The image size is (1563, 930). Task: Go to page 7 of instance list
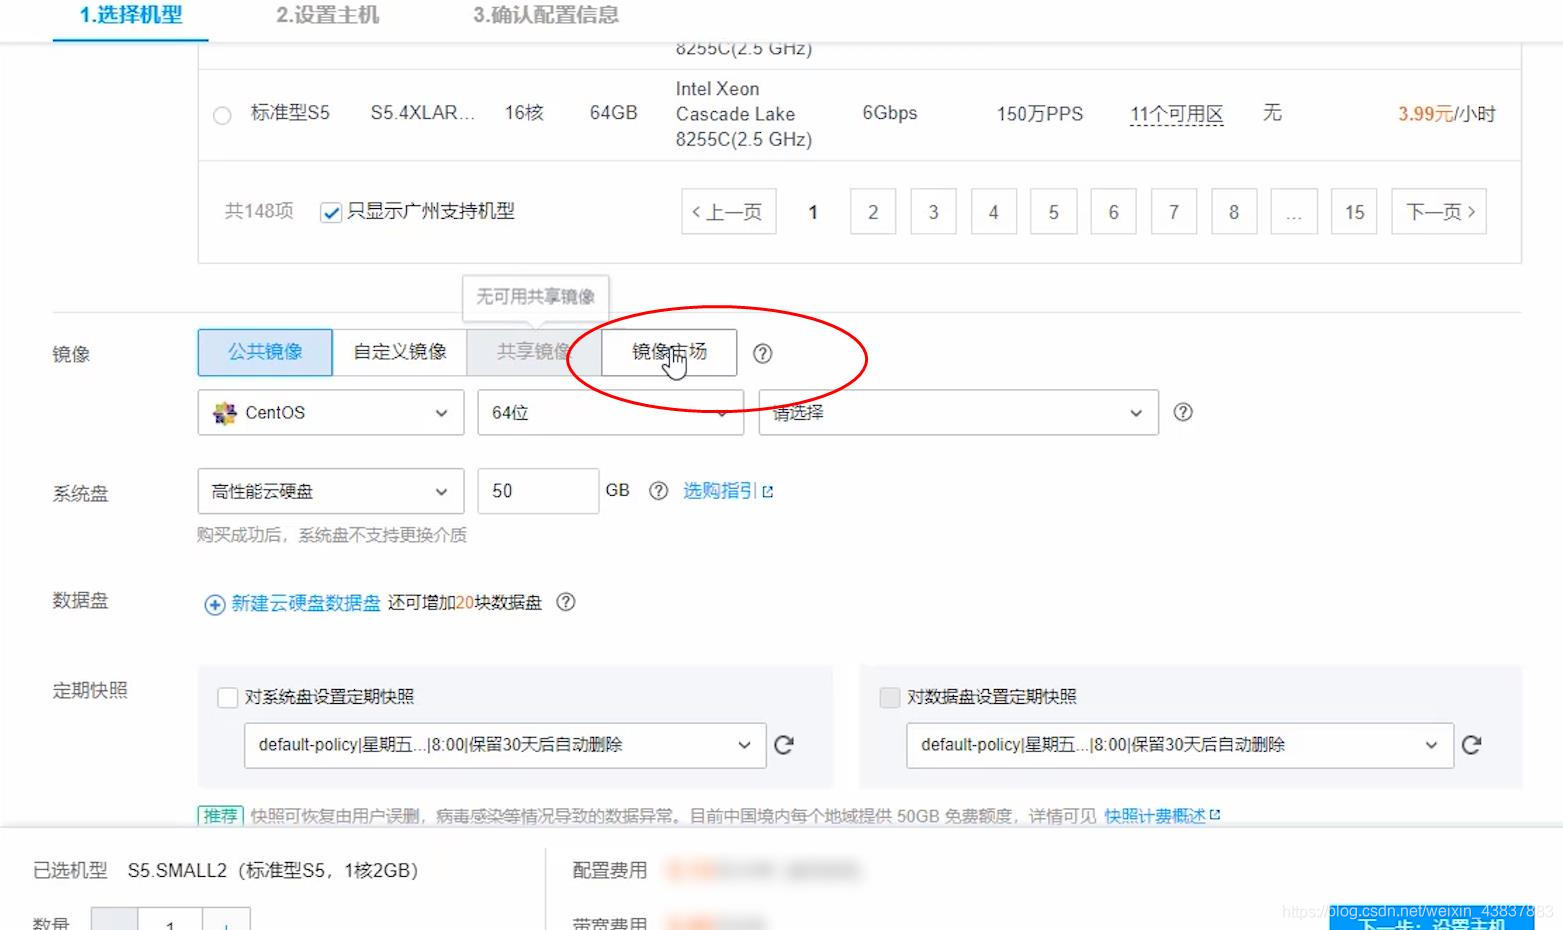tap(1174, 212)
